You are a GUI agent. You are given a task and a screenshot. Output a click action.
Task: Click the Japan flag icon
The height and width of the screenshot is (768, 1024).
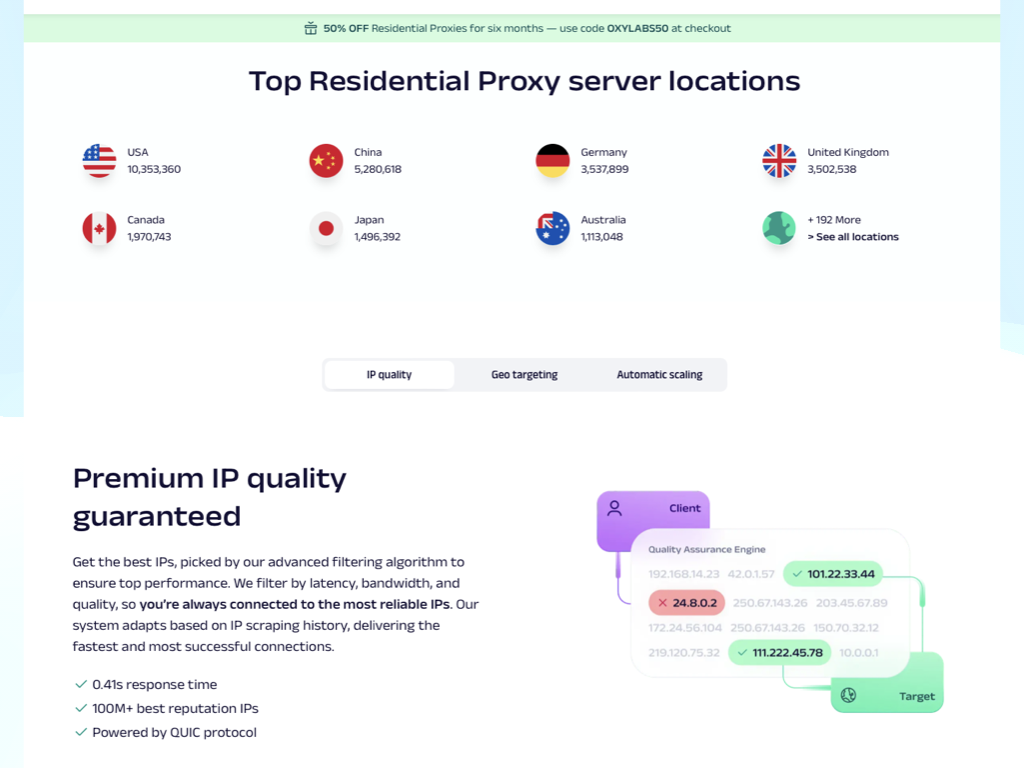pyautogui.click(x=326, y=229)
